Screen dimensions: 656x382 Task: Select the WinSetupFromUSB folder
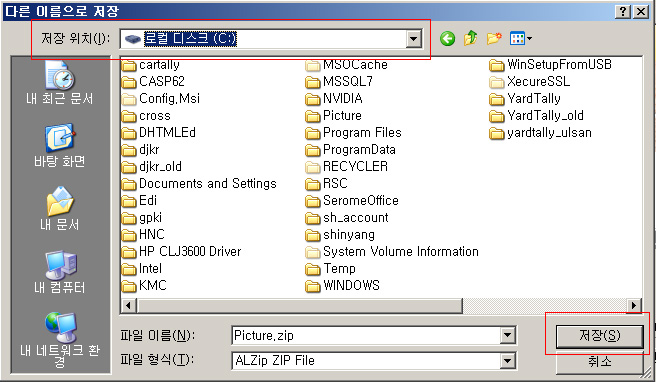pos(551,64)
